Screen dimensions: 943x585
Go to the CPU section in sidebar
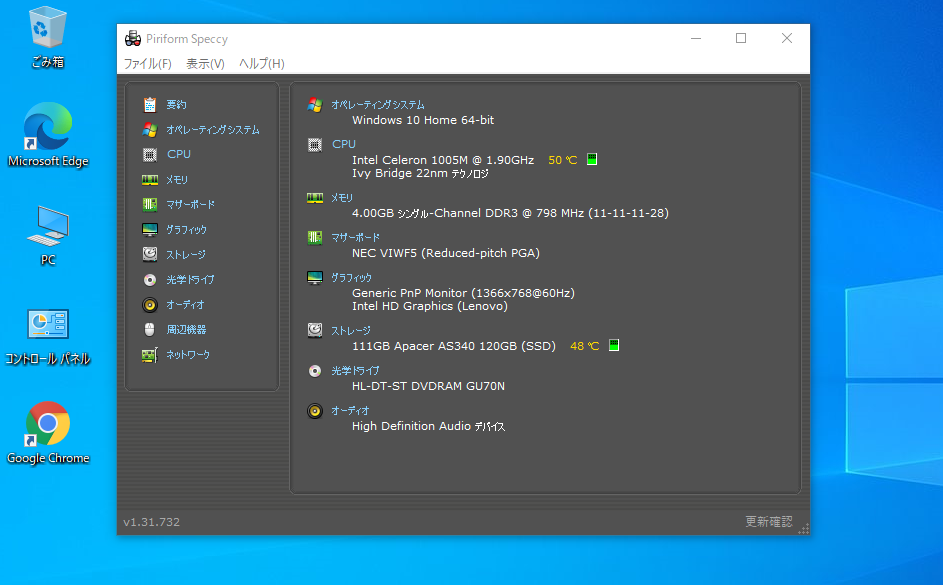(x=179, y=155)
